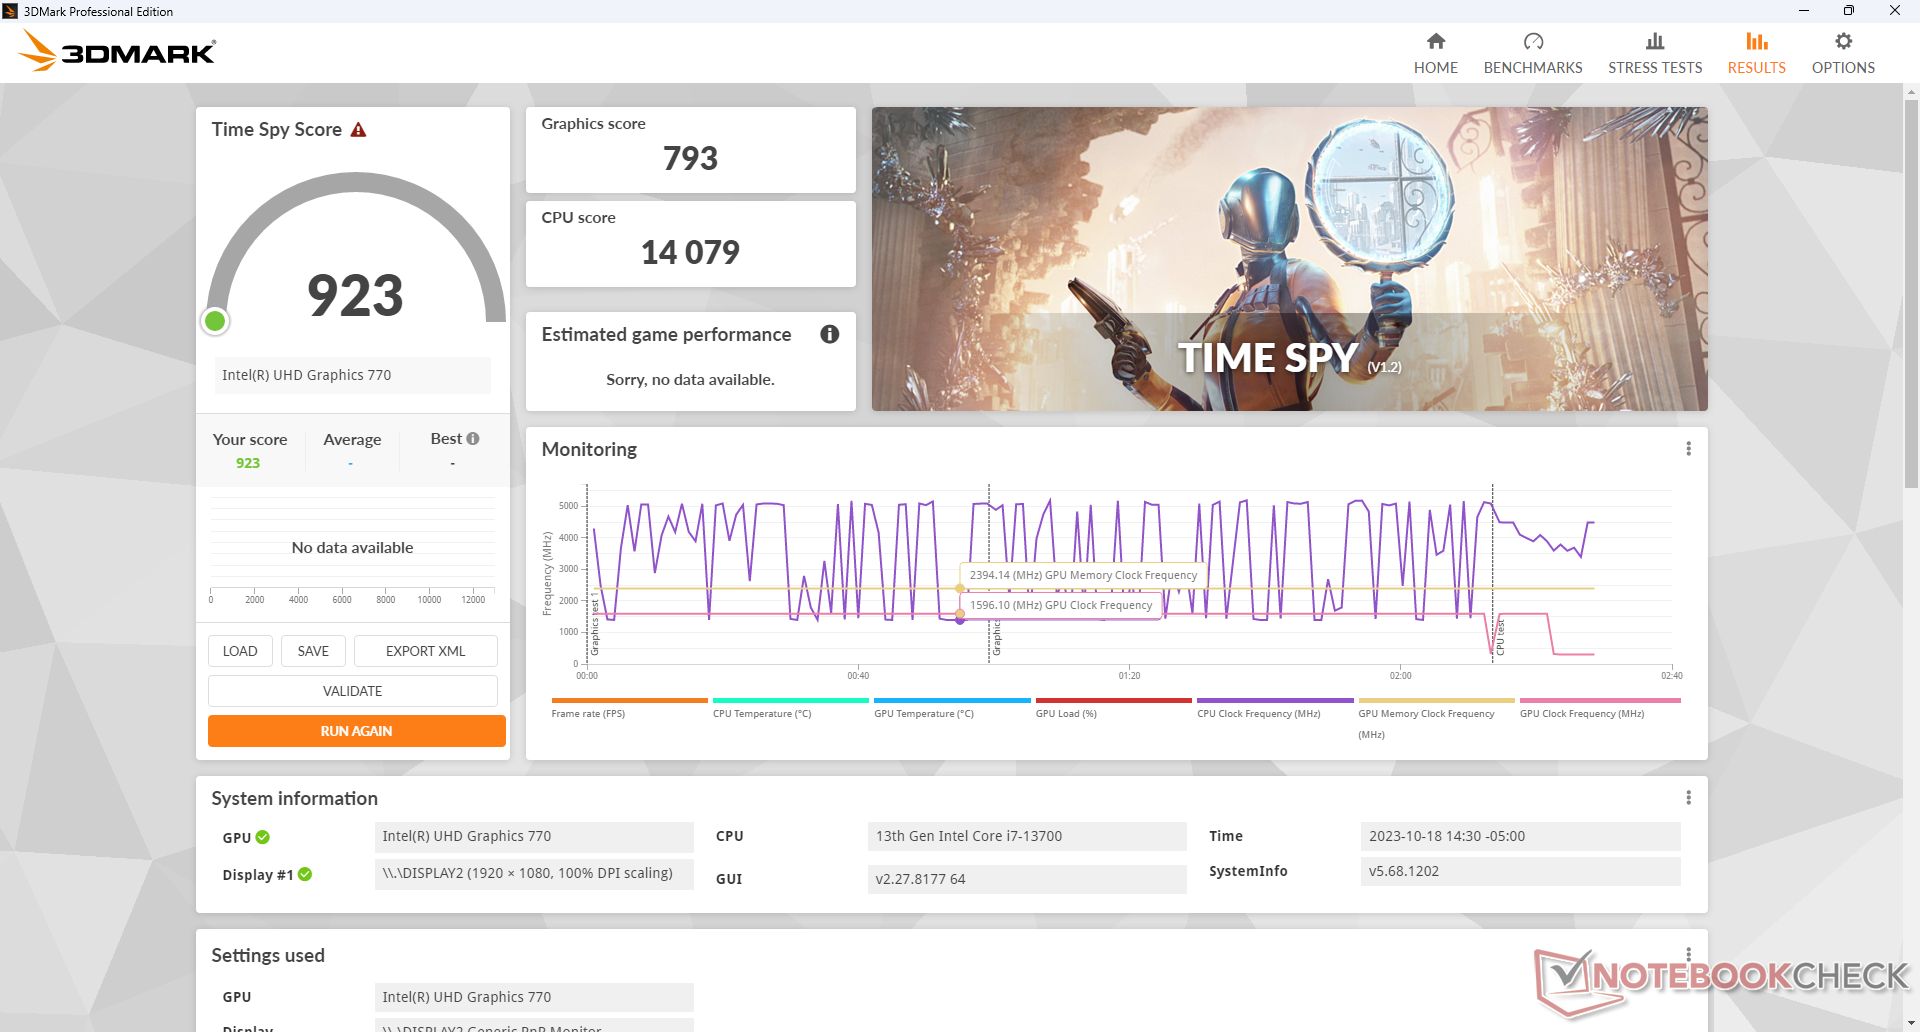The width and height of the screenshot is (1920, 1032).
Task: Open the Home tab icon
Action: pos(1435,41)
